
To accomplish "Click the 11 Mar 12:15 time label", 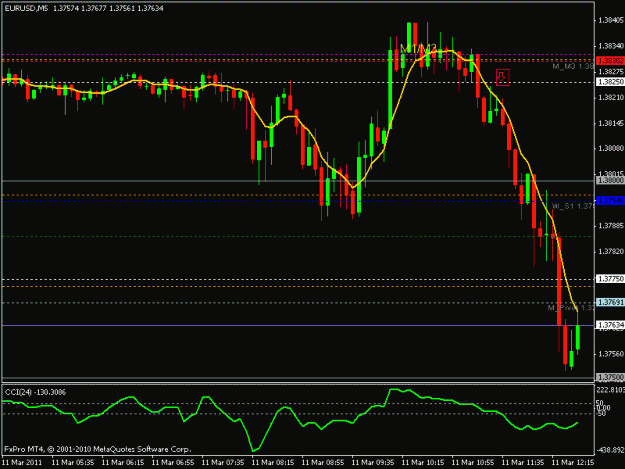I will tap(573, 463).
